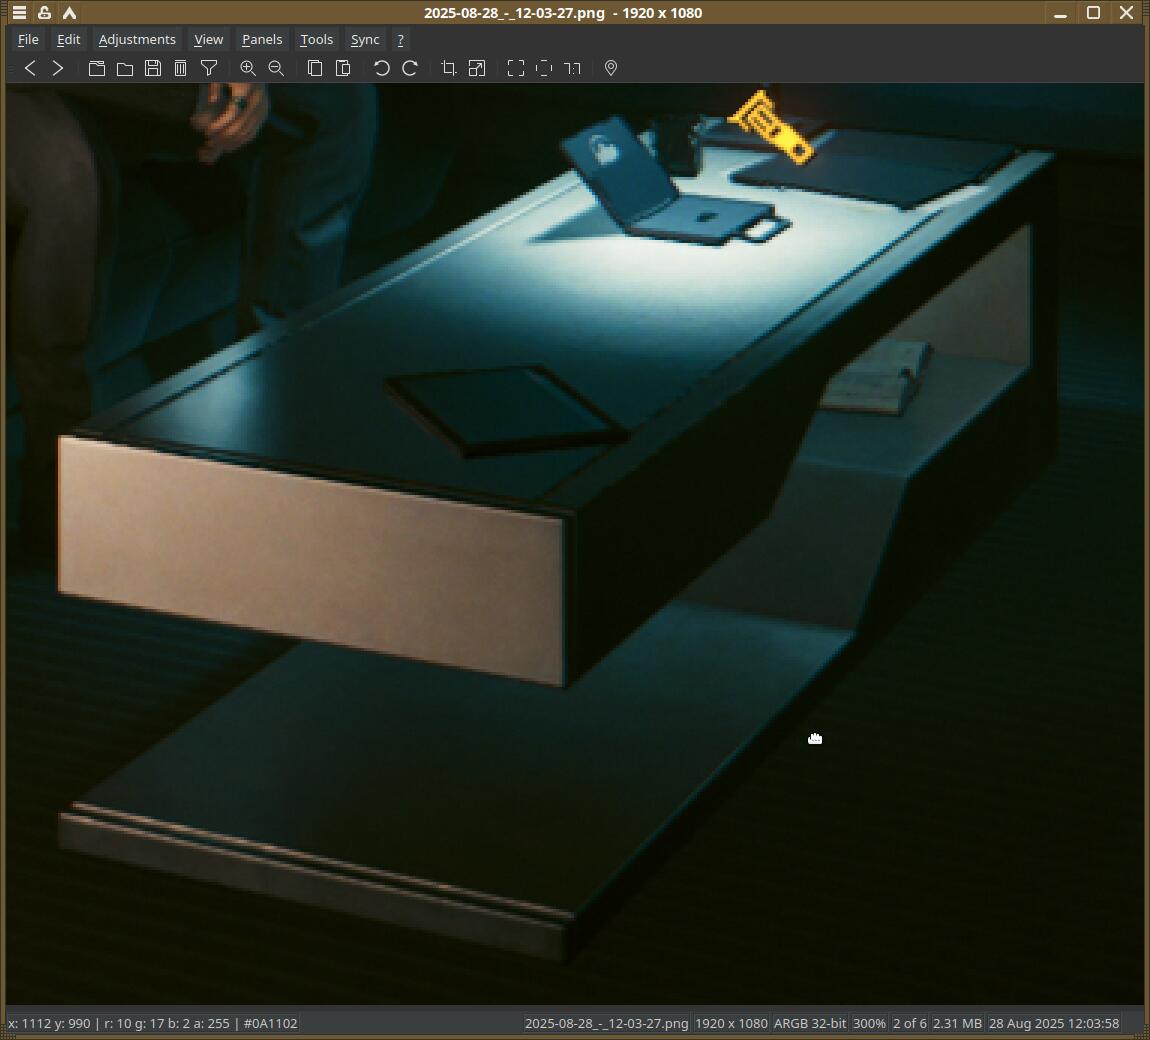Screen dimensions: 1150x1040
Task: Open the resize image icon
Action: pyautogui.click(x=477, y=68)
